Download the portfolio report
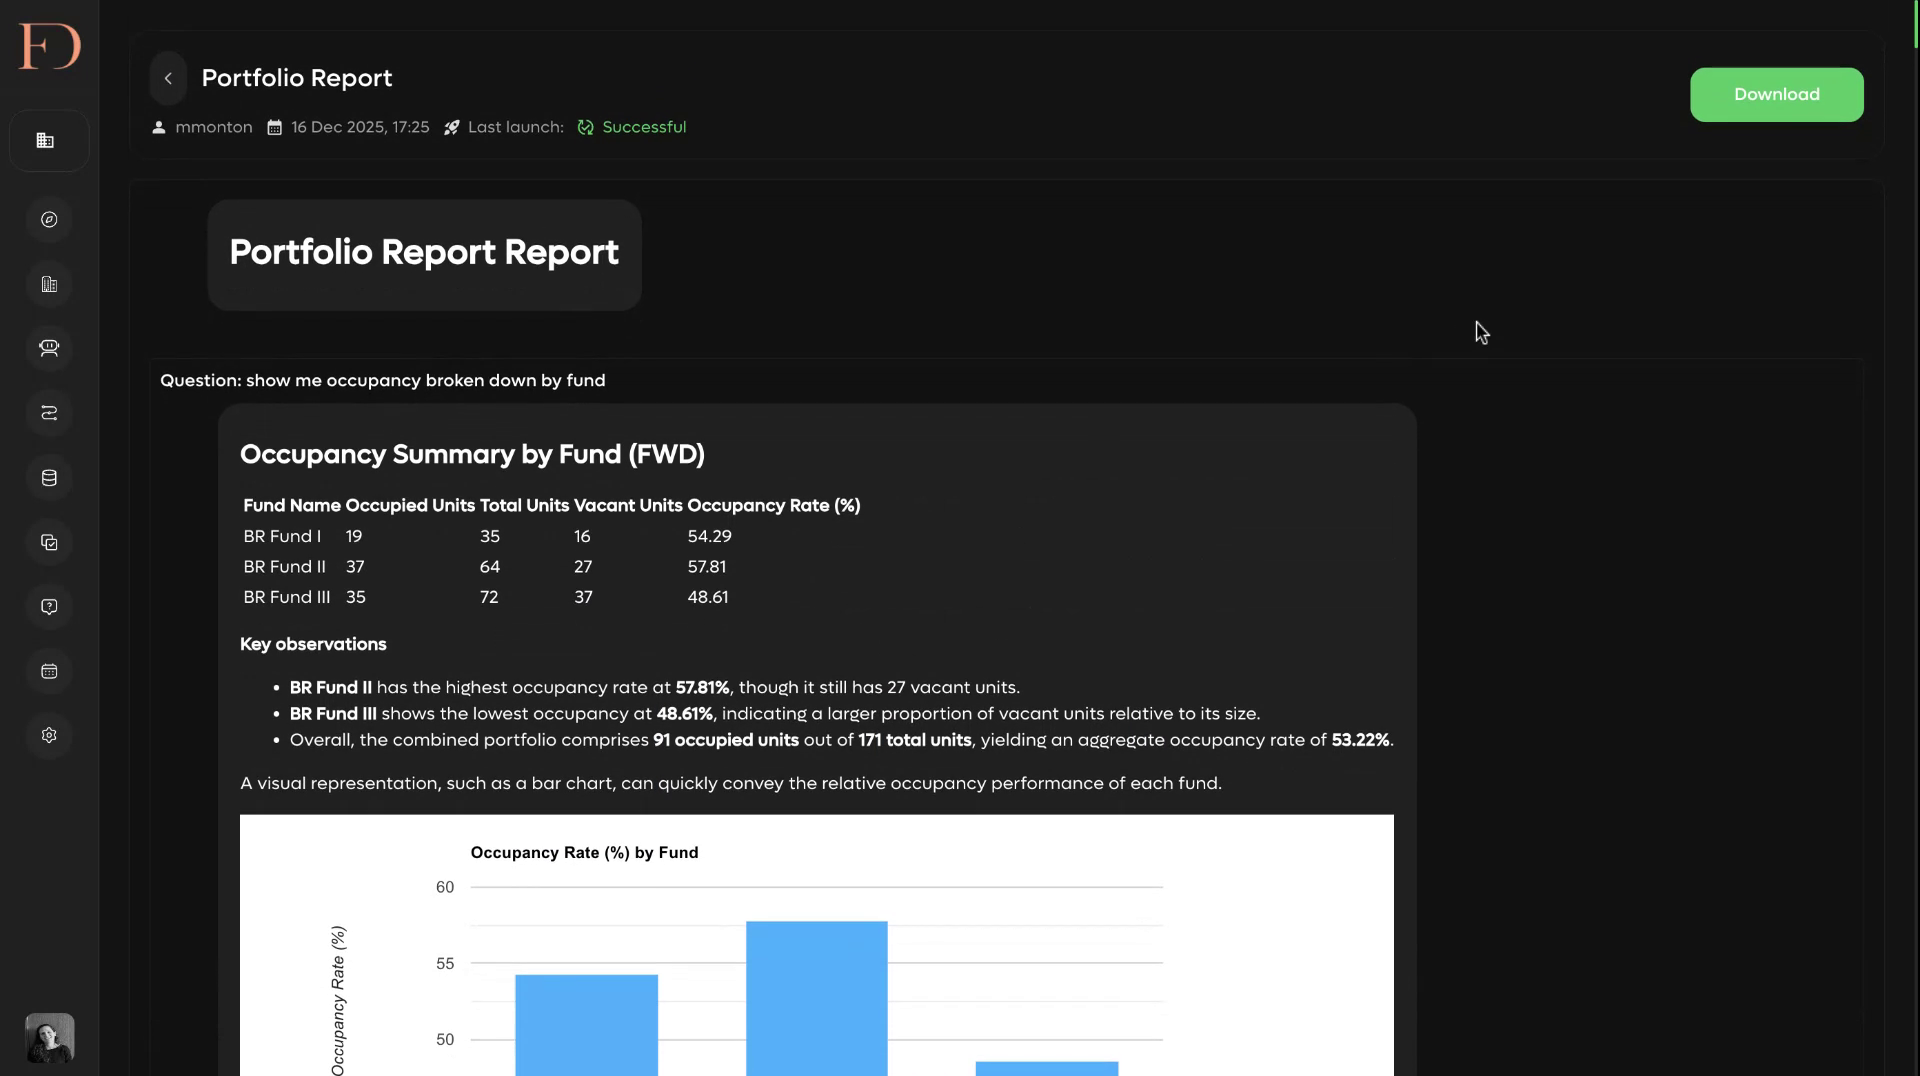 click(1776, 95)
